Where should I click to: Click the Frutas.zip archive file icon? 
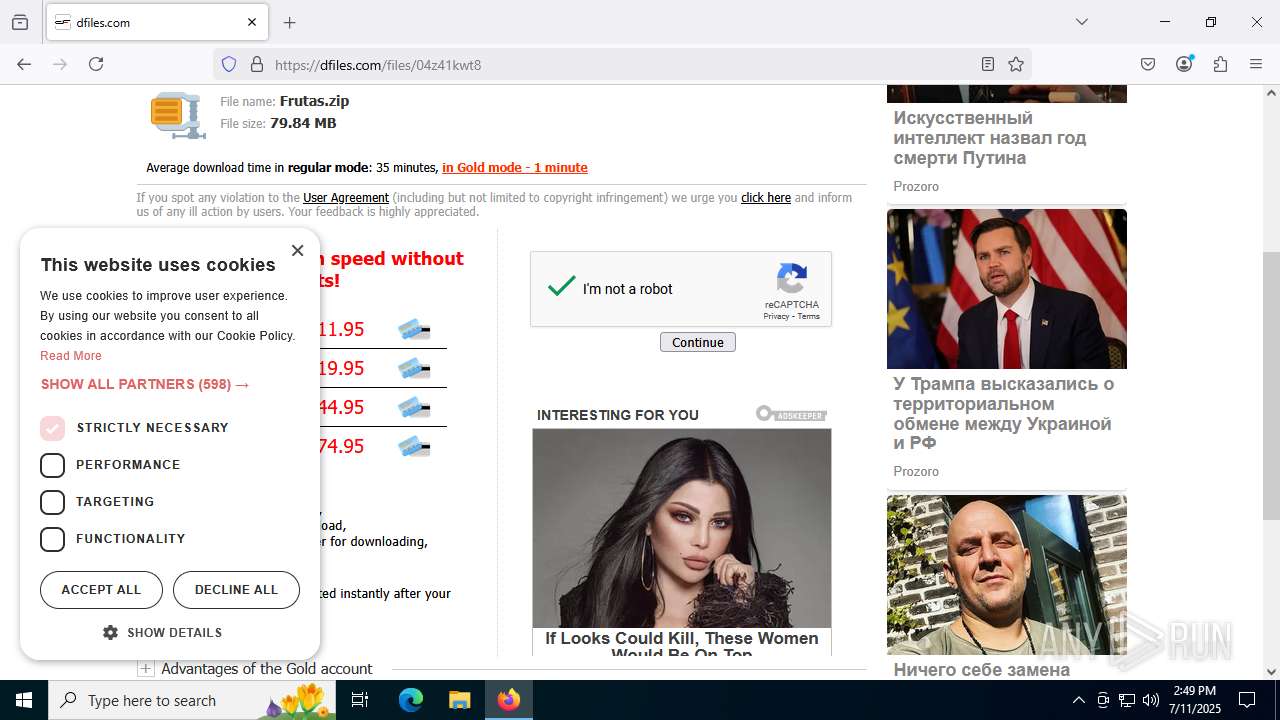(177, 114)
